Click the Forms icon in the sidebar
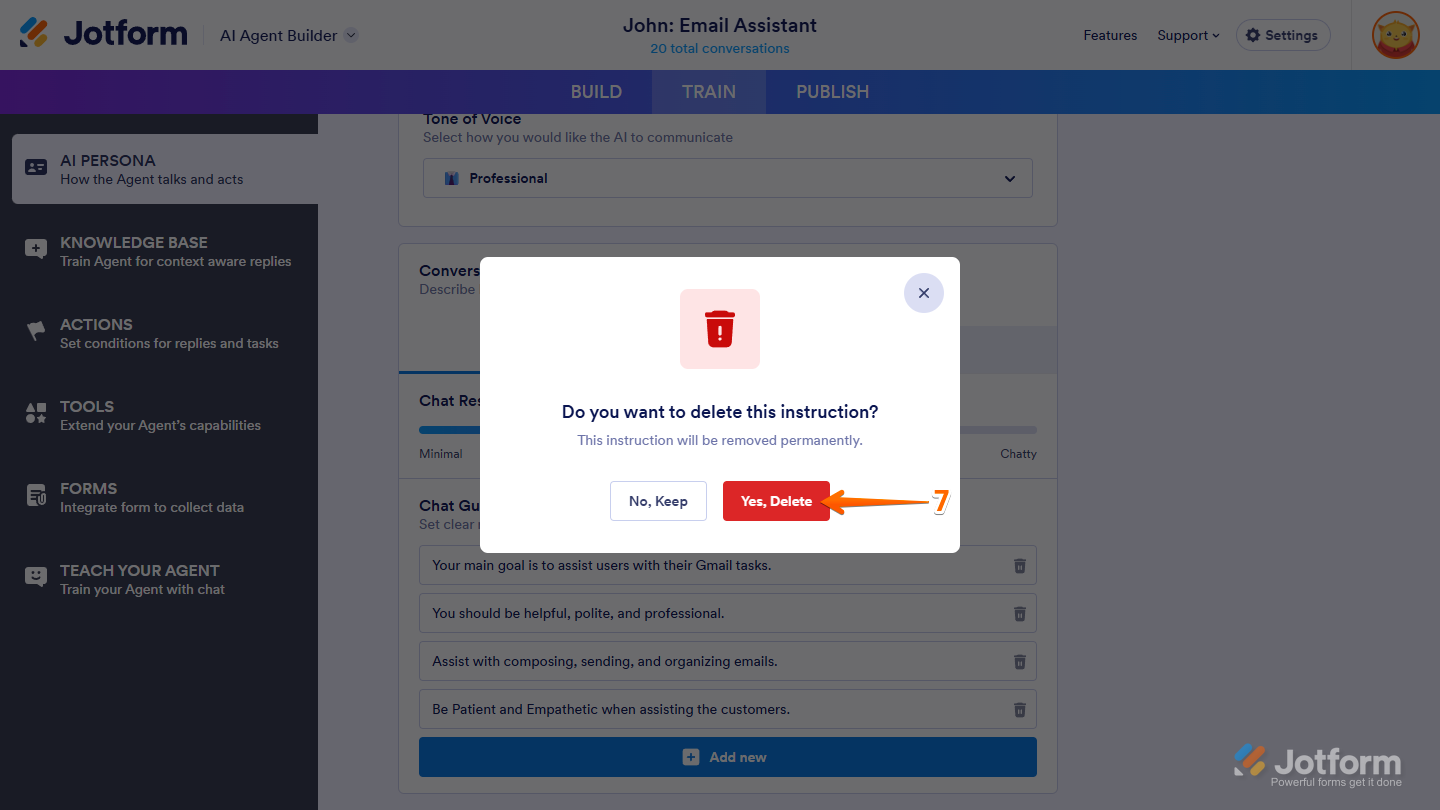This screenshot has width=1440, height=810. click(36, 496)
